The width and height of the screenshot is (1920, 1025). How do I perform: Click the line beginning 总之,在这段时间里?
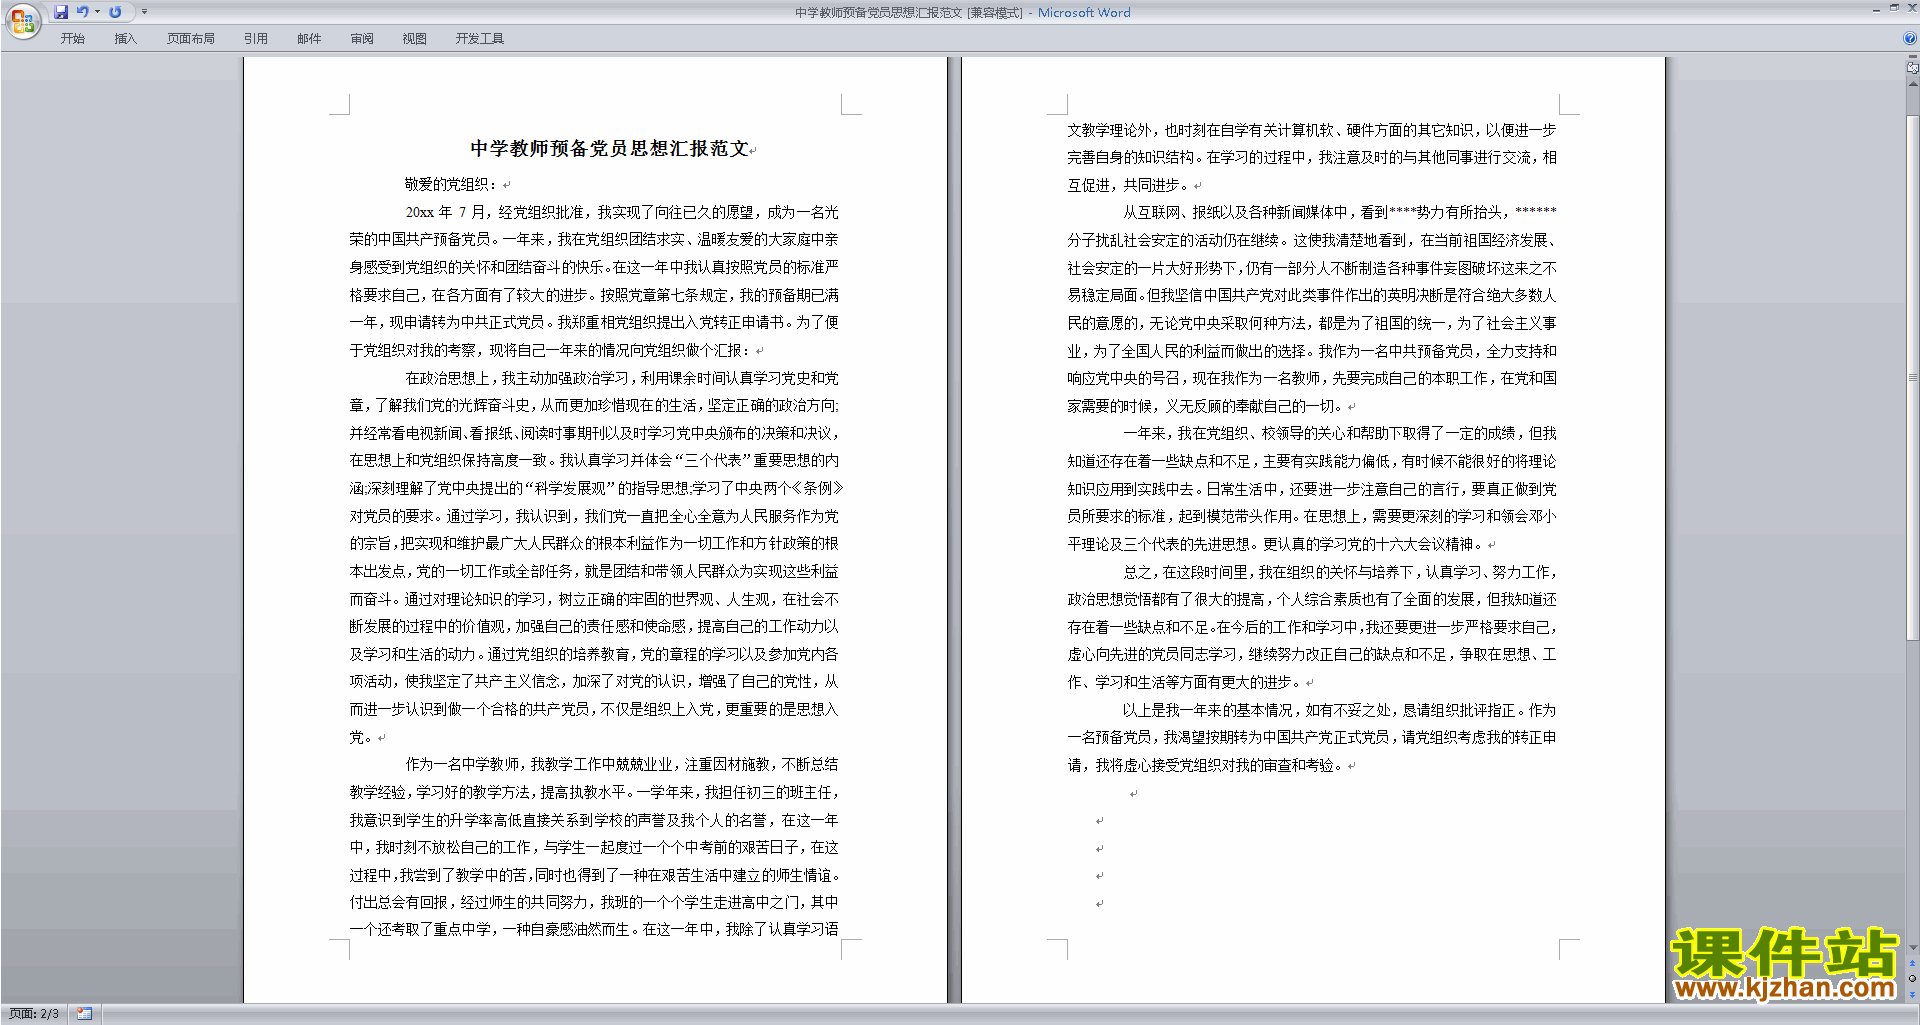pos(1339,572)
